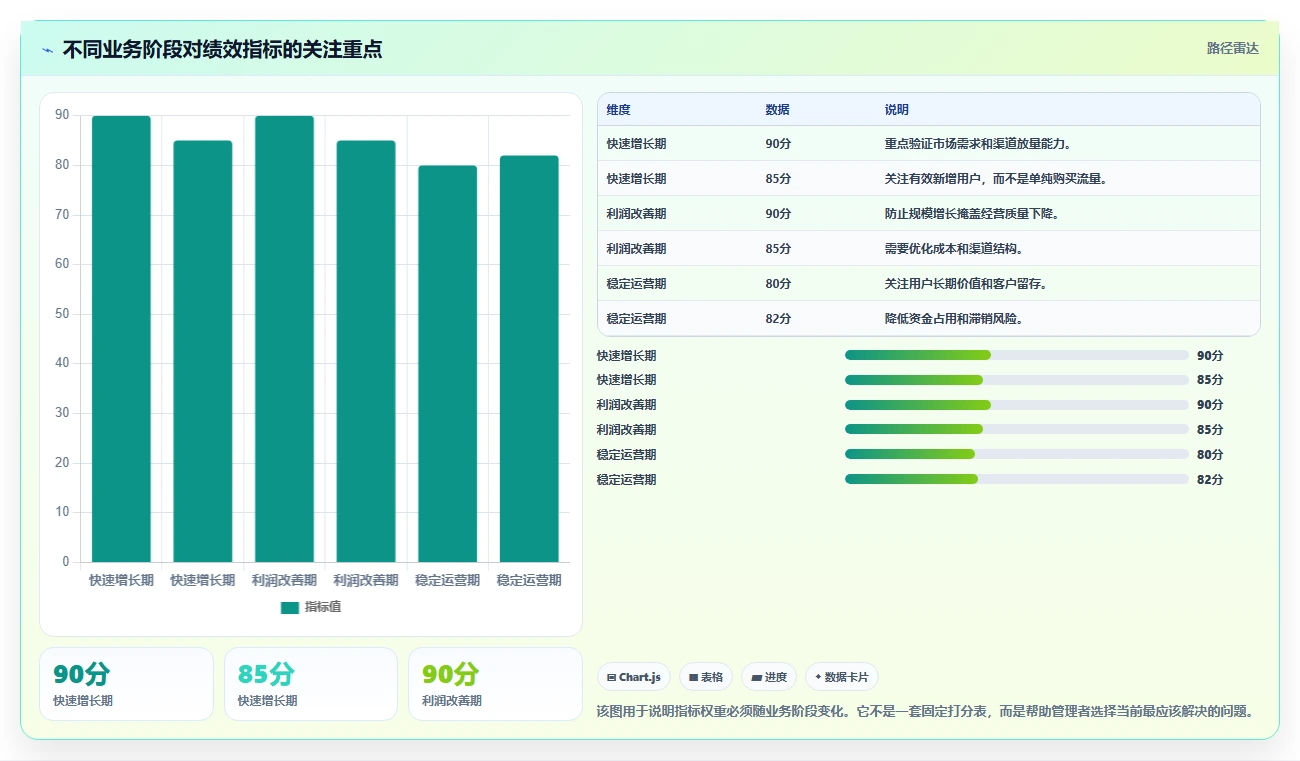Click the 指标值 legend text
The height and width of the screenshot is (761, 1300).
[323, 607]
